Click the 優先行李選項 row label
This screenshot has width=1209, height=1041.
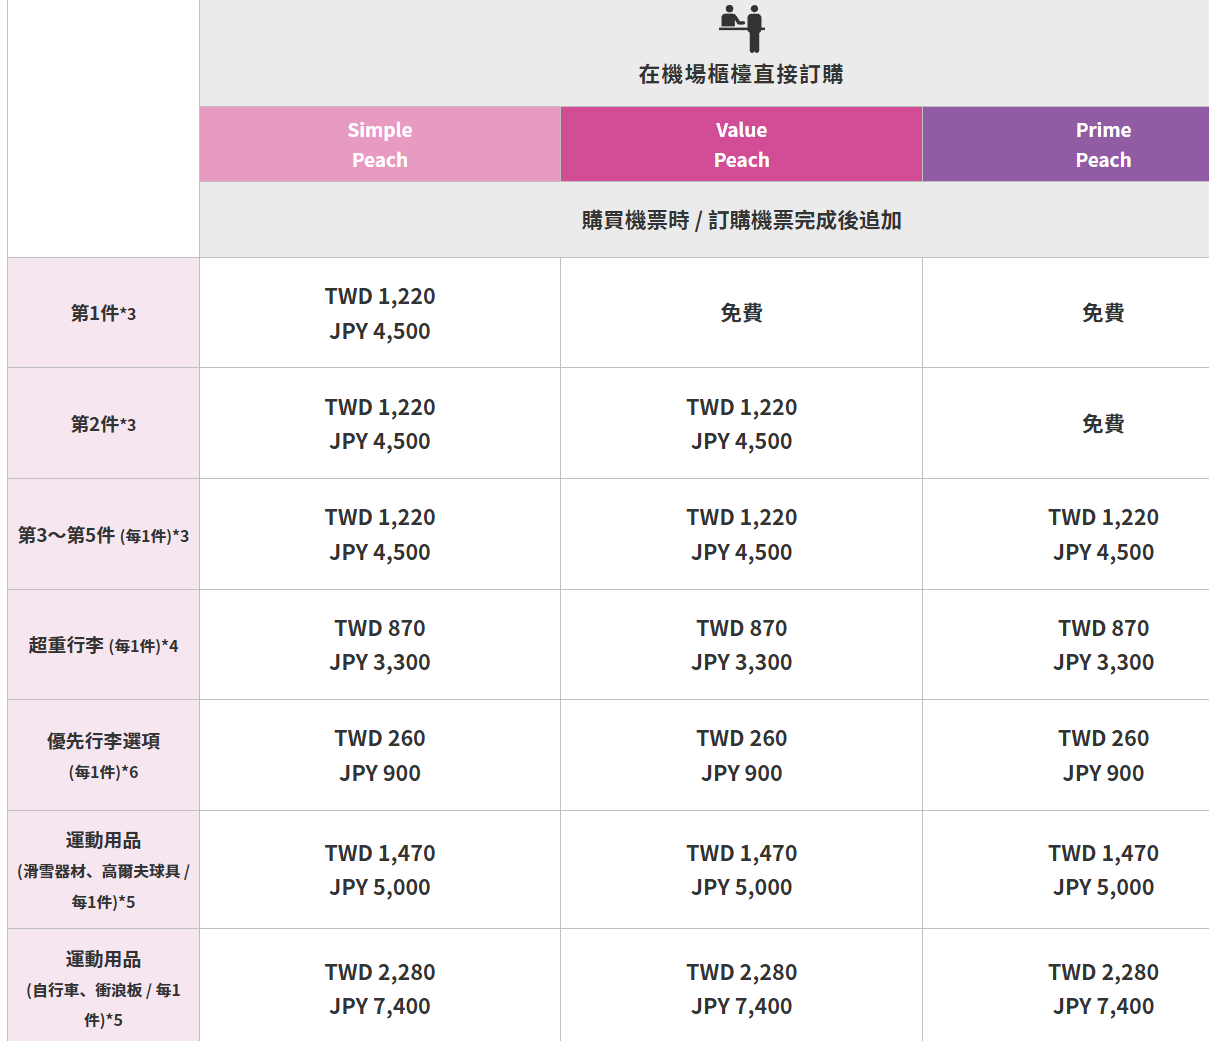coord(104,755)
